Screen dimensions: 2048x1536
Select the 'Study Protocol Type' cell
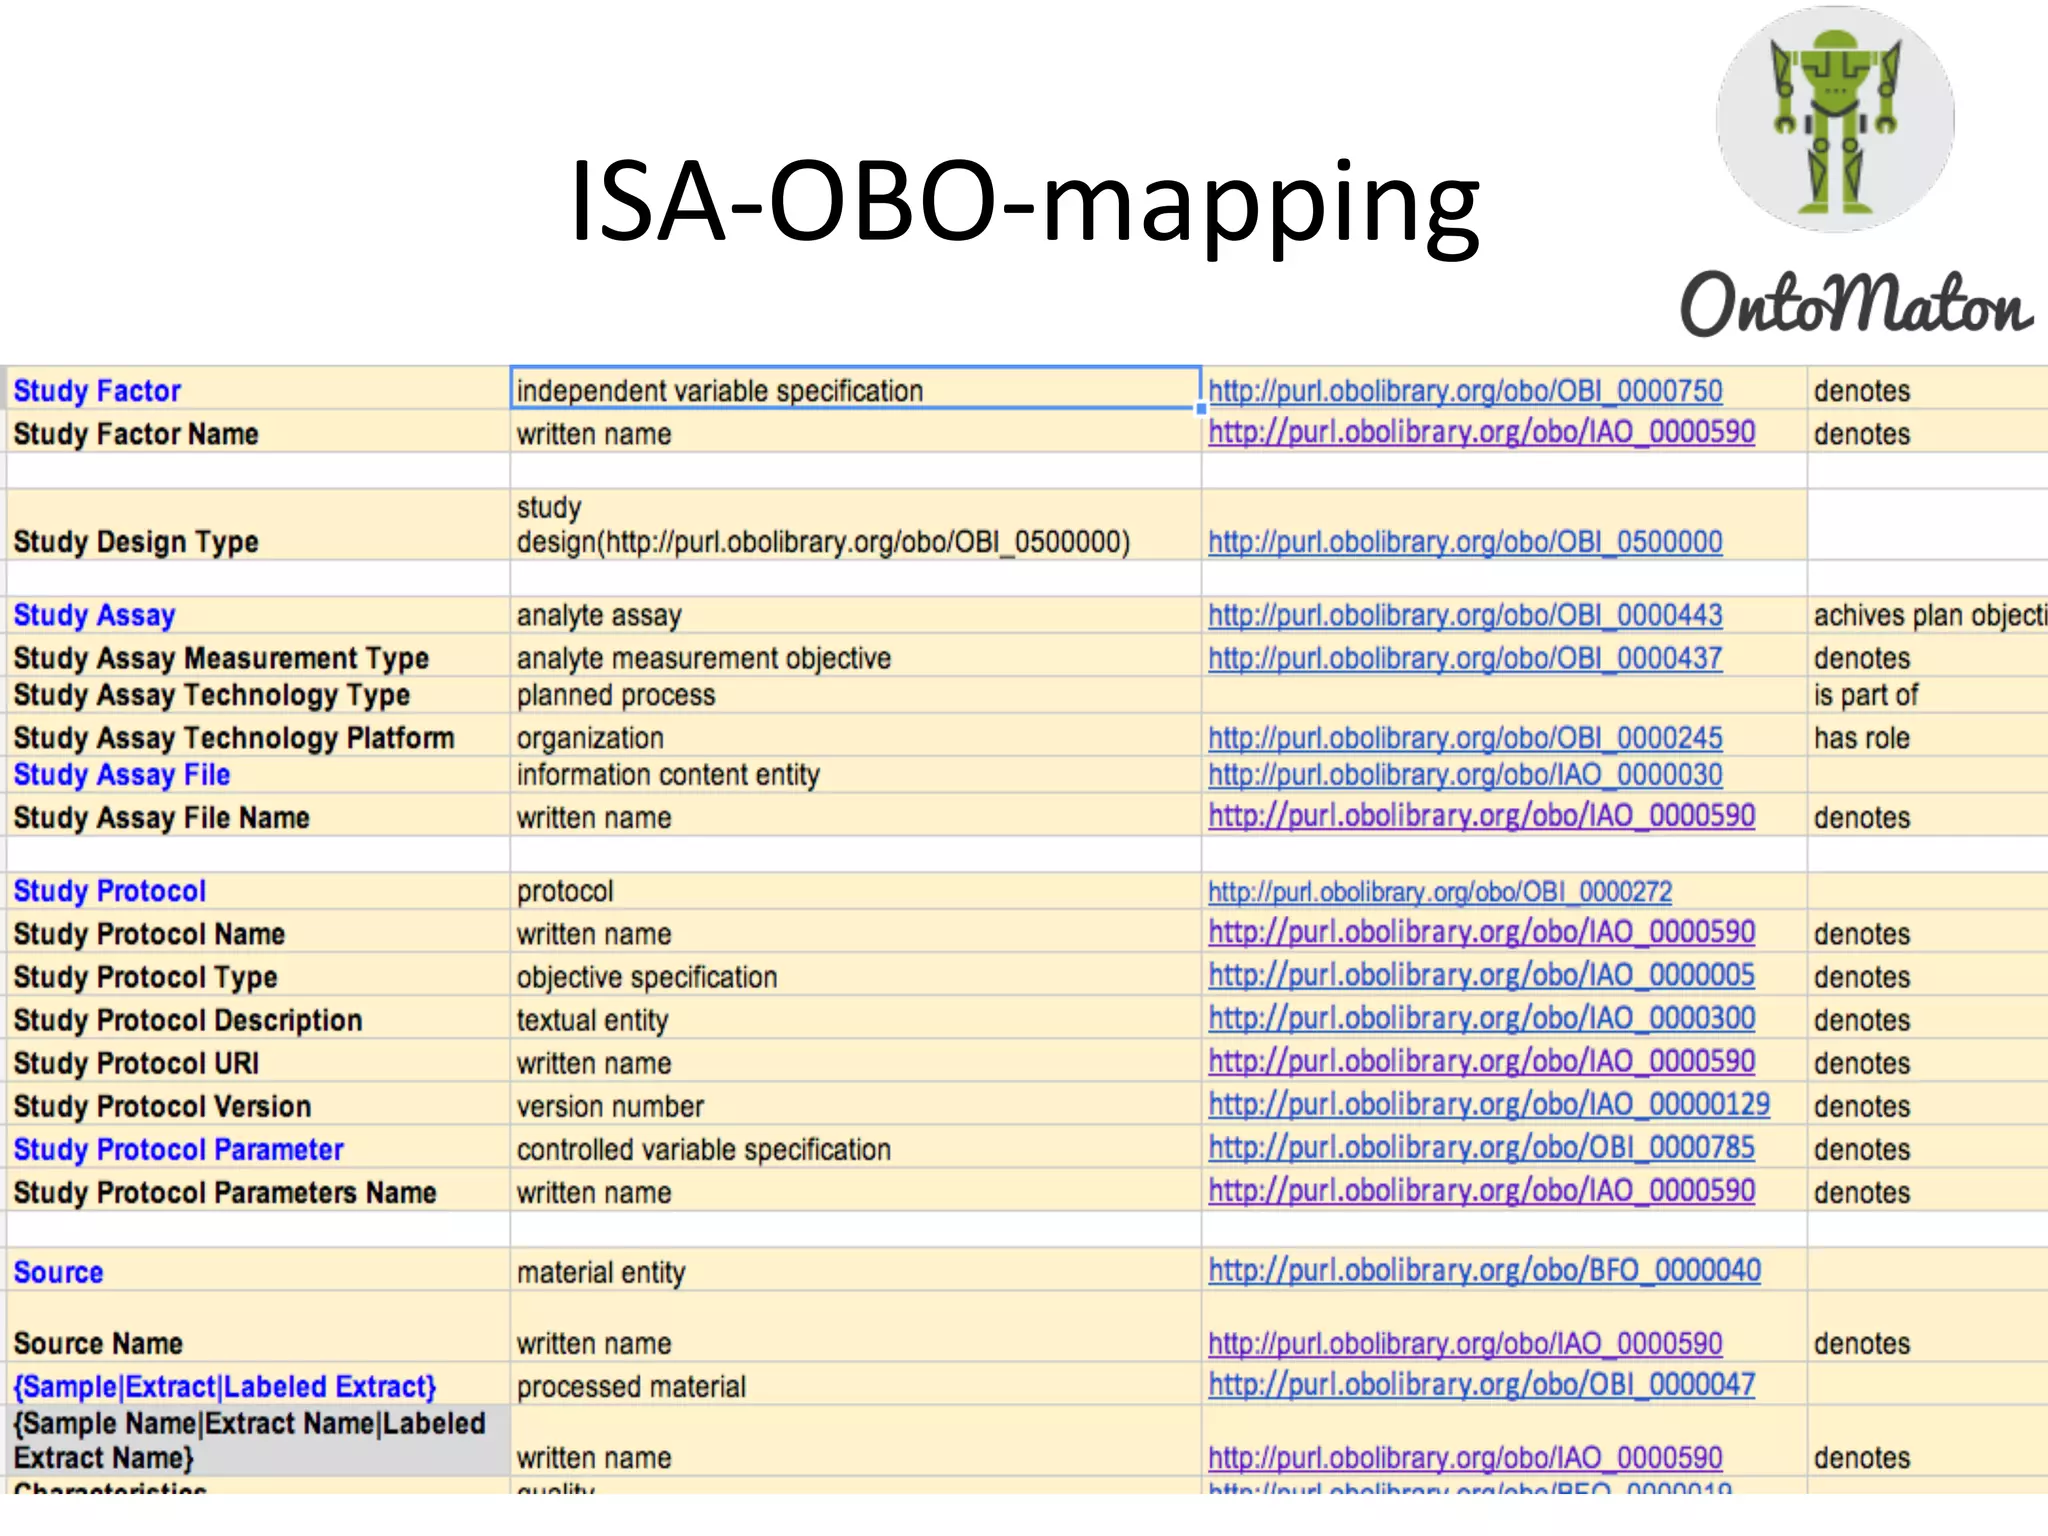pos(258,975)
